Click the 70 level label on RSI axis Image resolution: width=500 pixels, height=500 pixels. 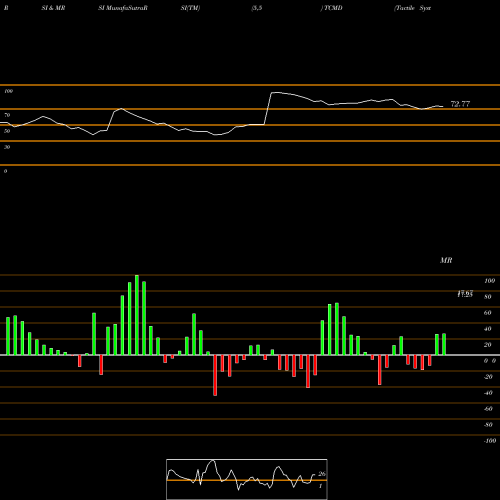[7, 115]
